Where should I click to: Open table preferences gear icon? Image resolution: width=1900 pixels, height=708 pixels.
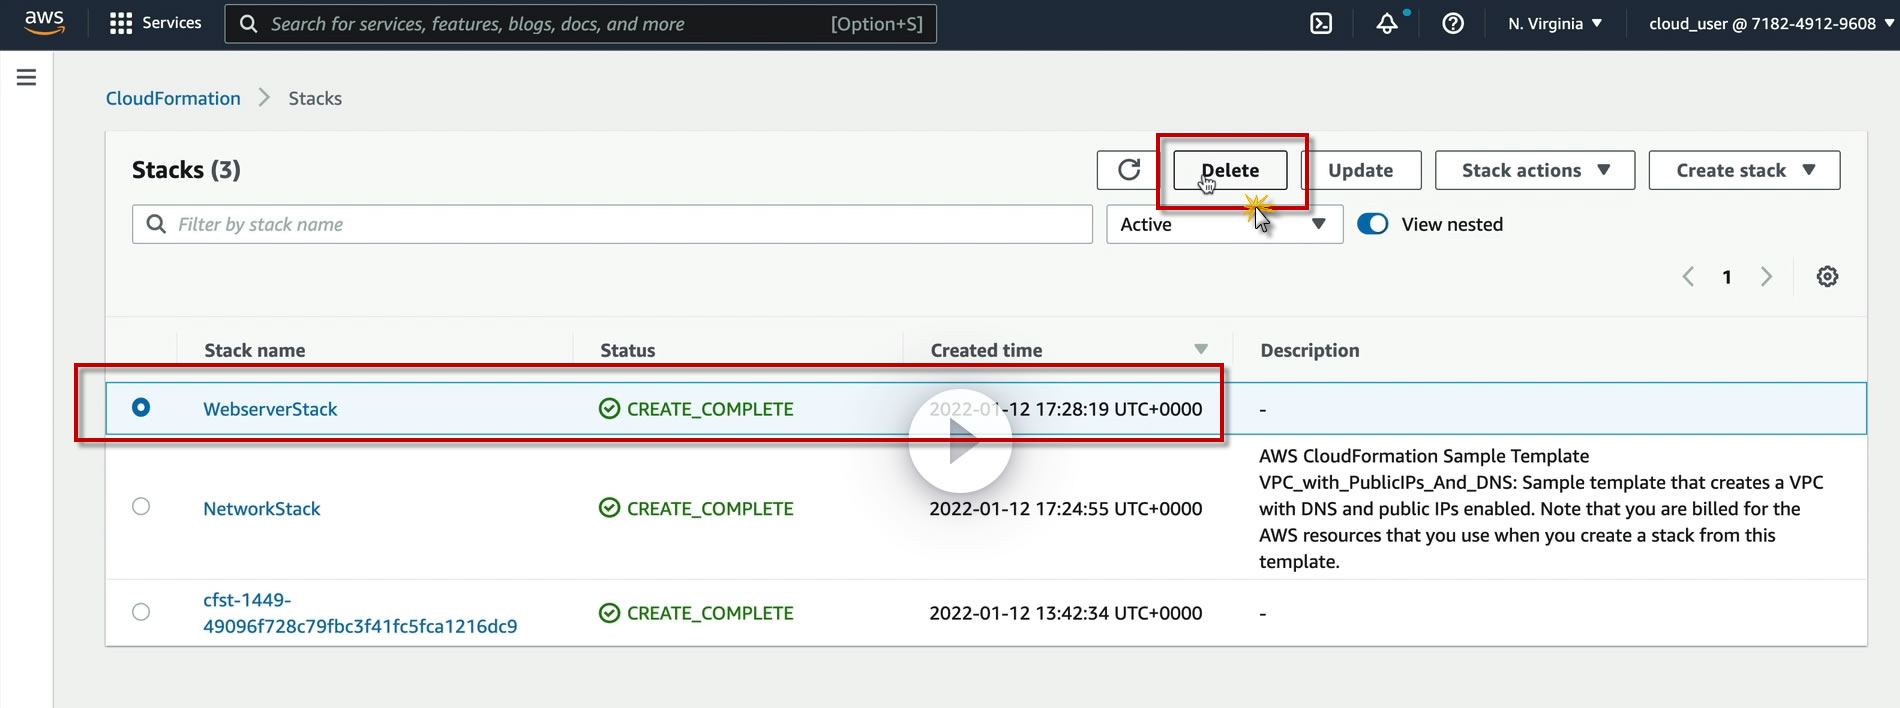pos(1827,277)
